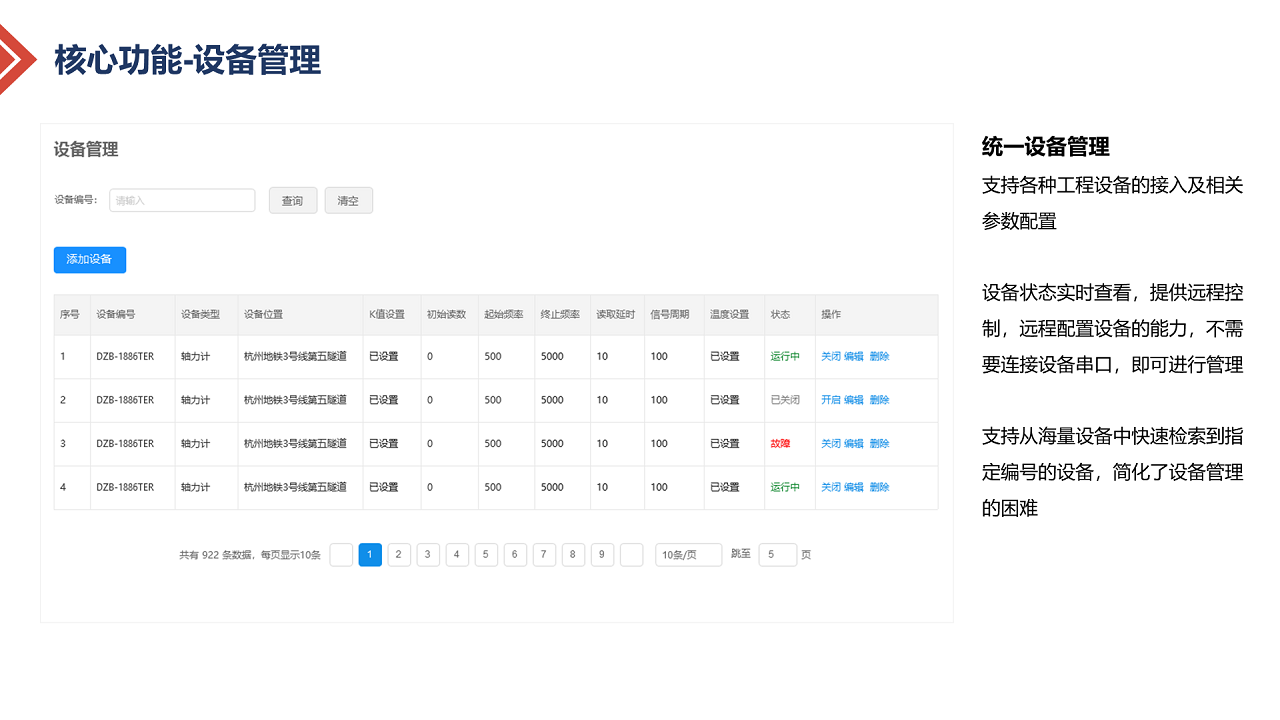This screenshot has width=1280, height=720.
Task: Click the 运行中 status in row 4
Action: pyautogui.click(x=785, y=488)
